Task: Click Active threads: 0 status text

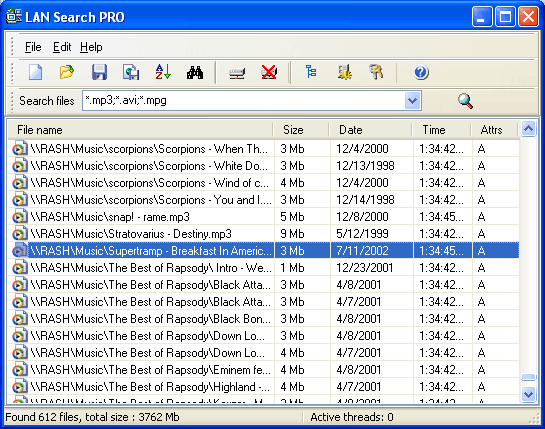Action: pyautogui.click(x=352, y=417)
